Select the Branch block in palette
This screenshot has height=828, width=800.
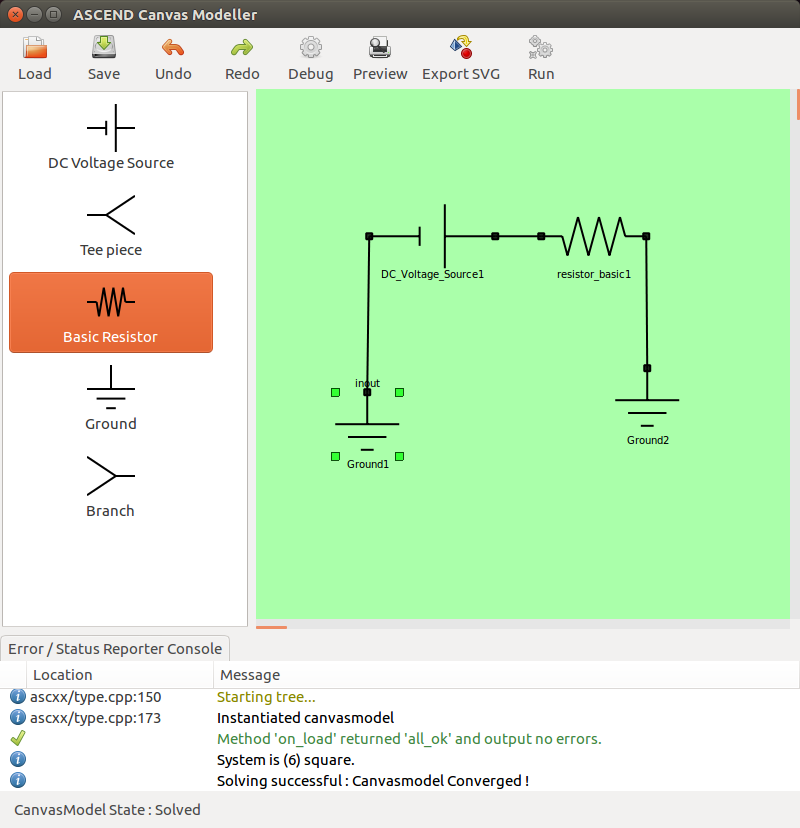coord(111,486)
